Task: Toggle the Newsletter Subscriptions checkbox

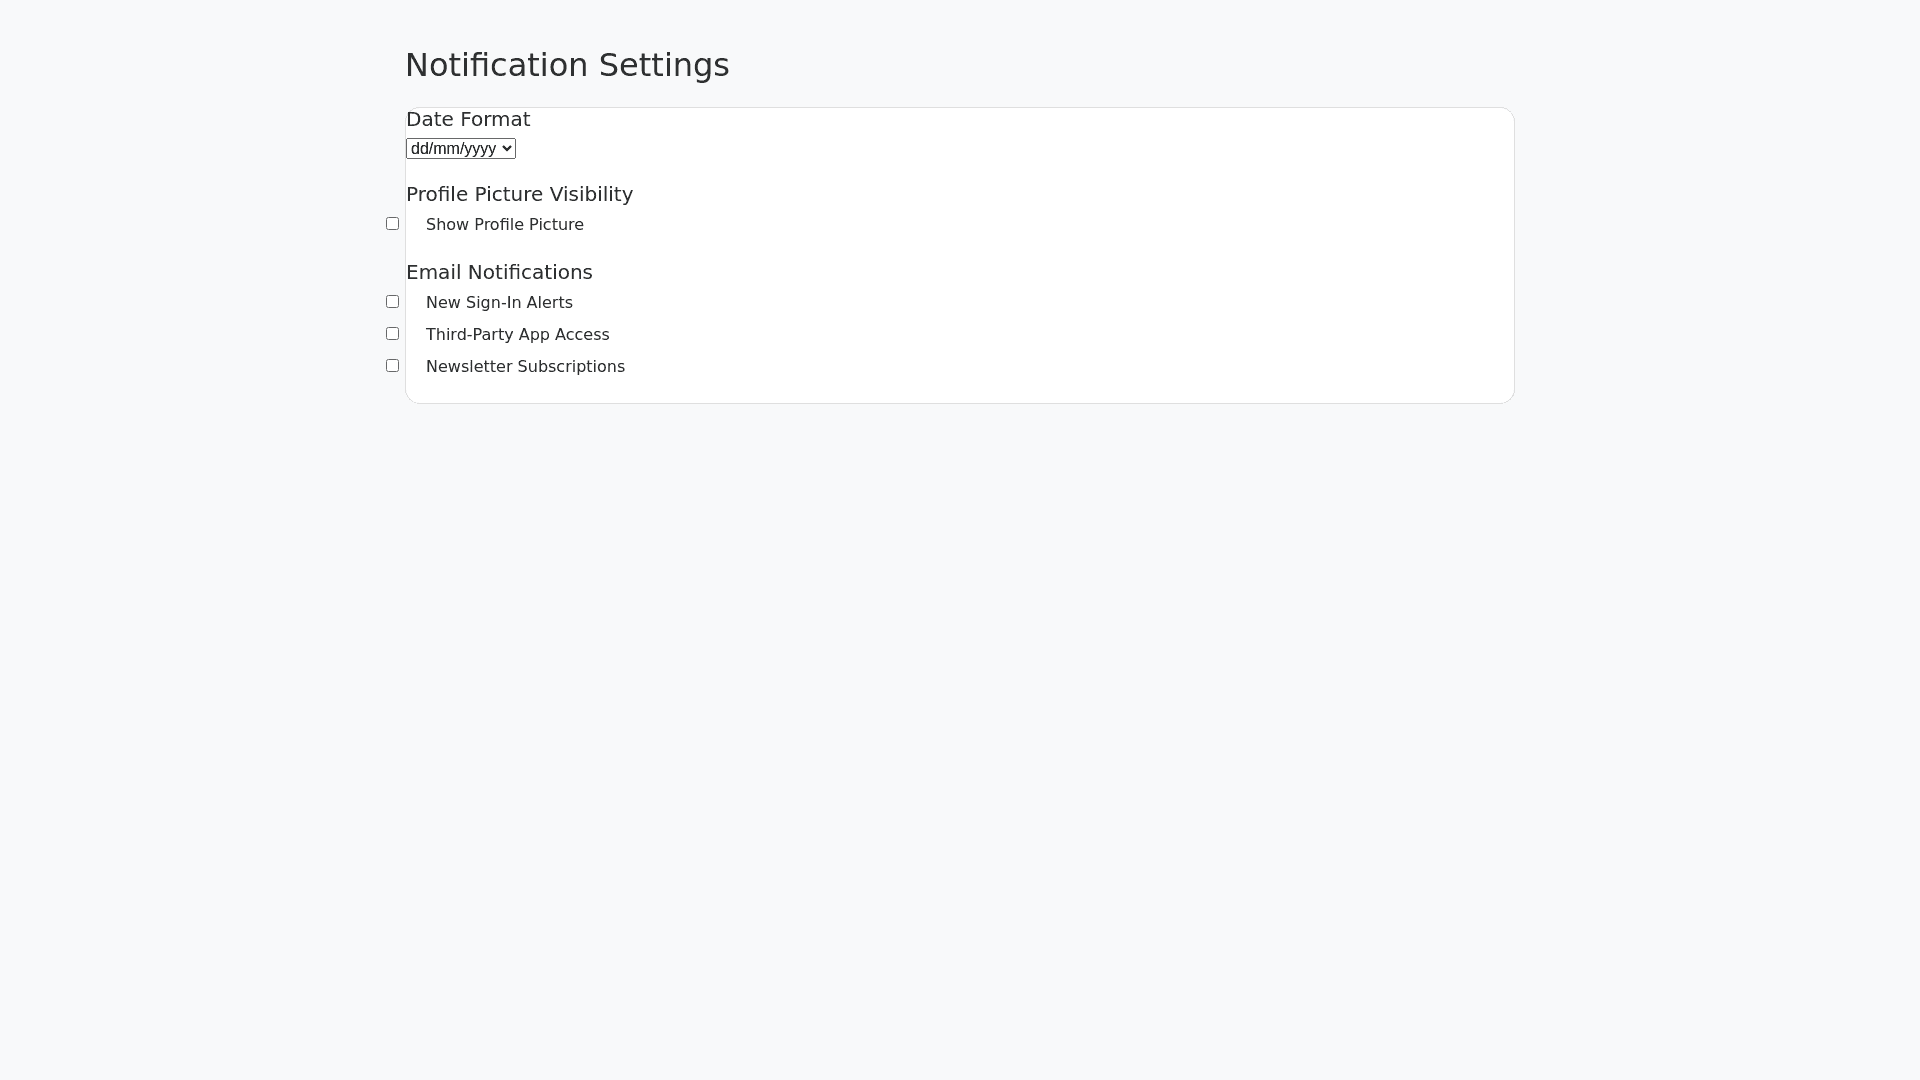Action: pyautogui.click(x=392, y=366)
